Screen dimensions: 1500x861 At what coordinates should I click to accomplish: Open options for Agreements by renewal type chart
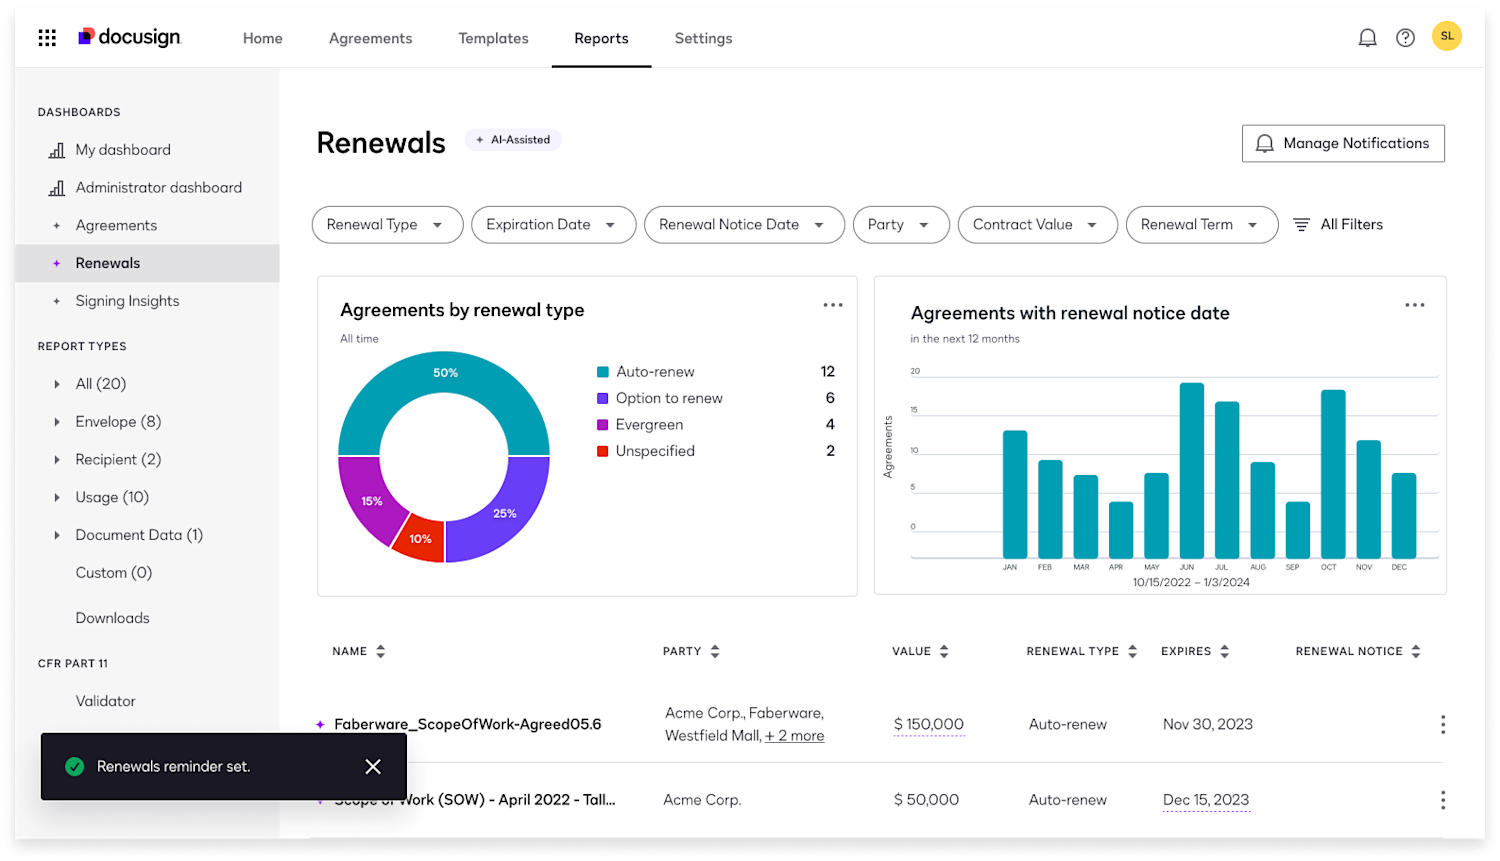(x=833, y=304)
